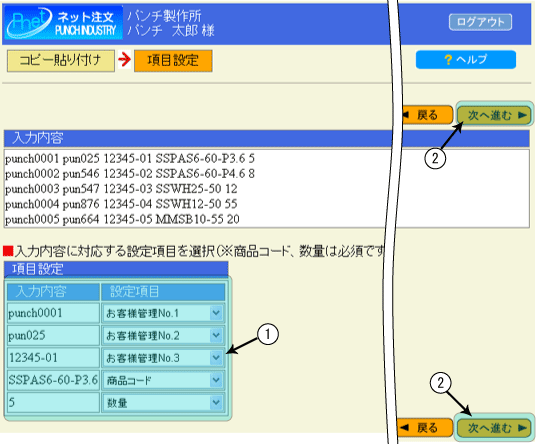The width and height of the screenshot is (536, 444).
Task: Open the お客様管理No.1 dropdown
Action: (163, 313)
